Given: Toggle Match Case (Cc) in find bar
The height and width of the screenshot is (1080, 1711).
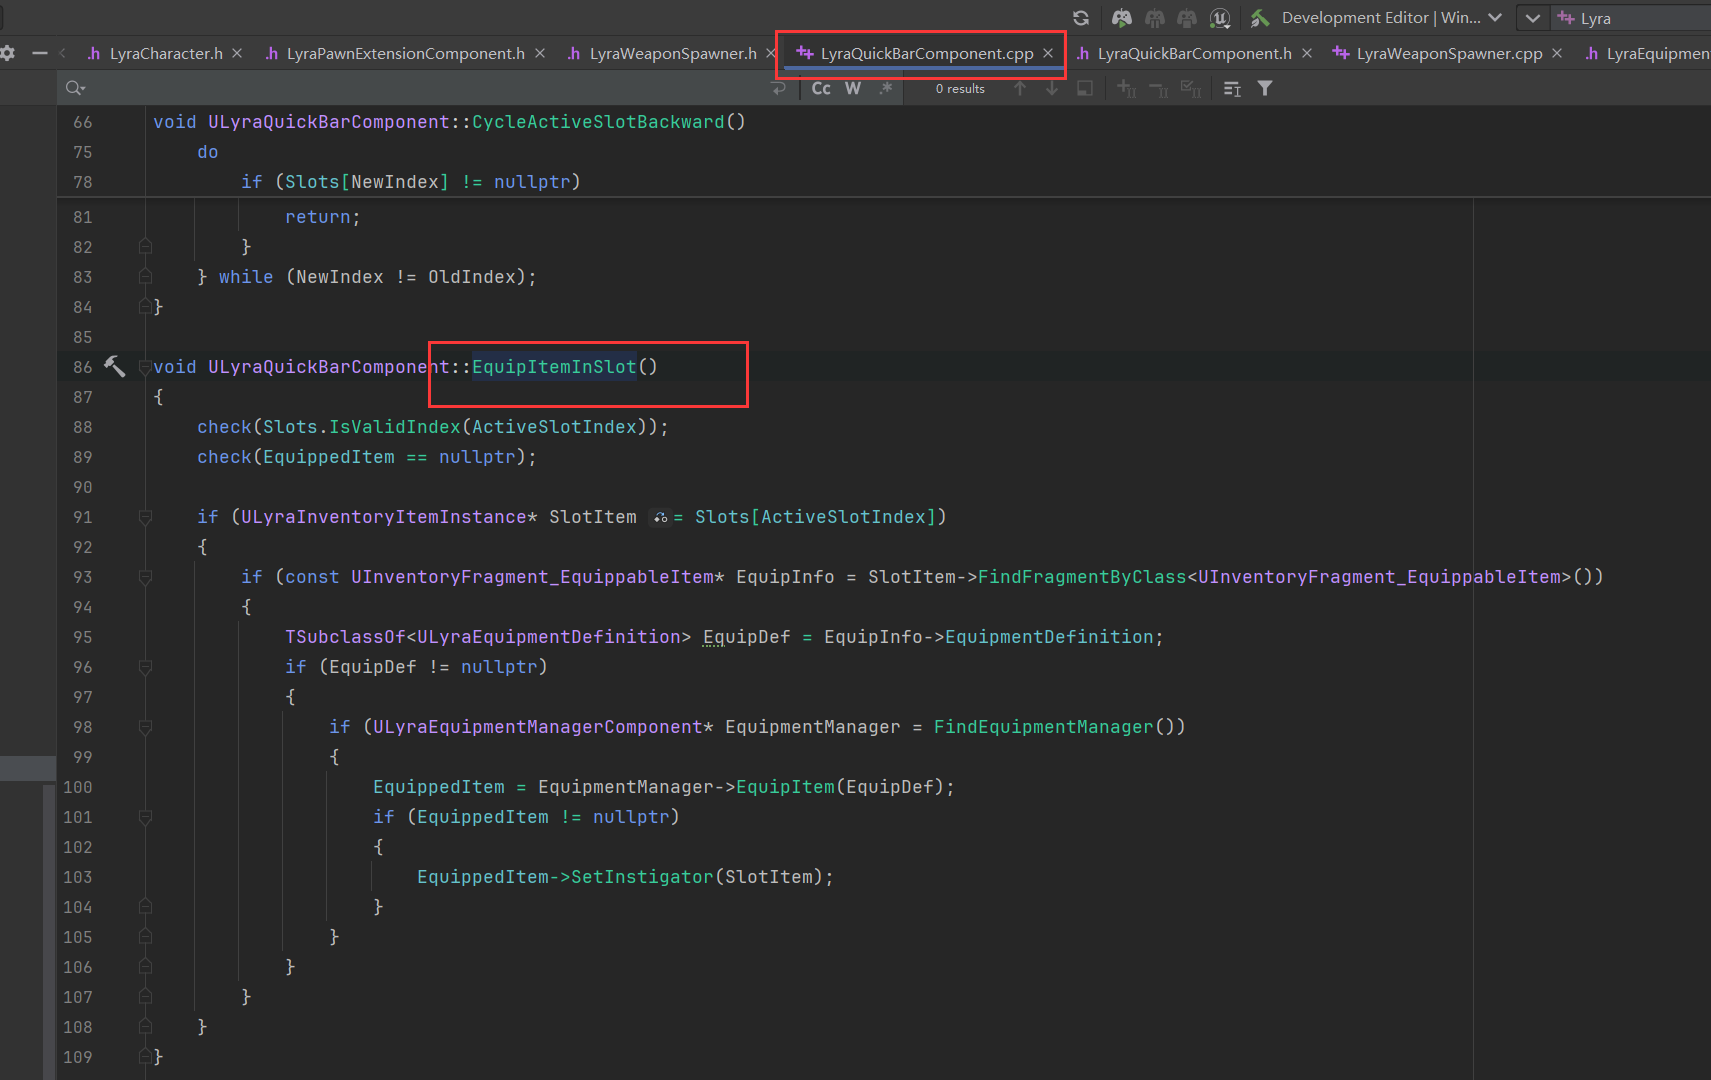Looking at the screenshot, I should tap(821, 89).
